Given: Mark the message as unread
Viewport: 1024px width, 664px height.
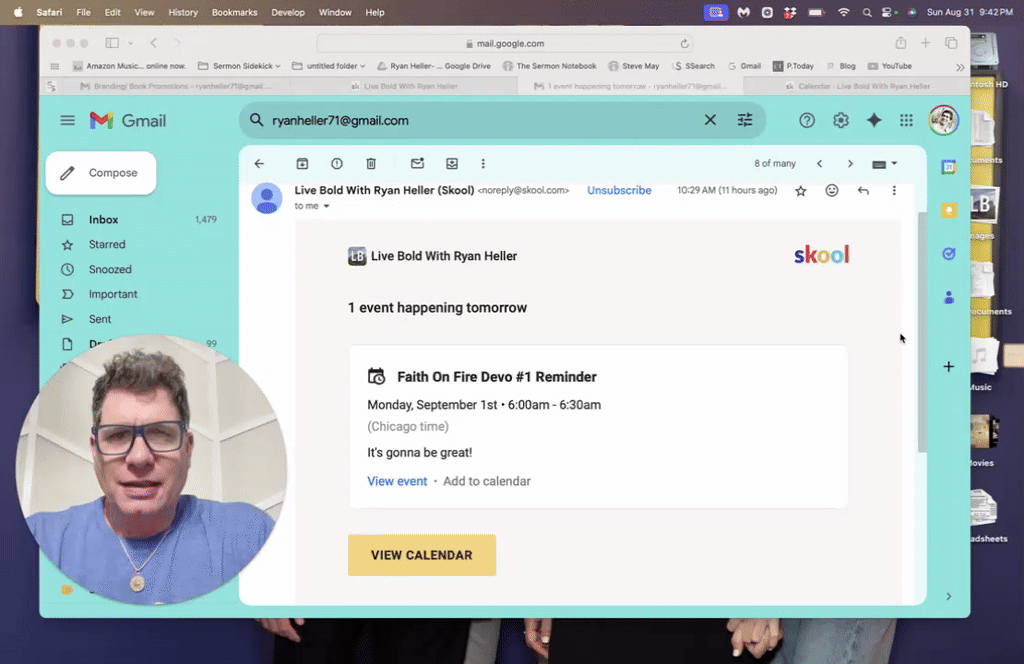Looking at the screenshot, I should coord(417,164).
